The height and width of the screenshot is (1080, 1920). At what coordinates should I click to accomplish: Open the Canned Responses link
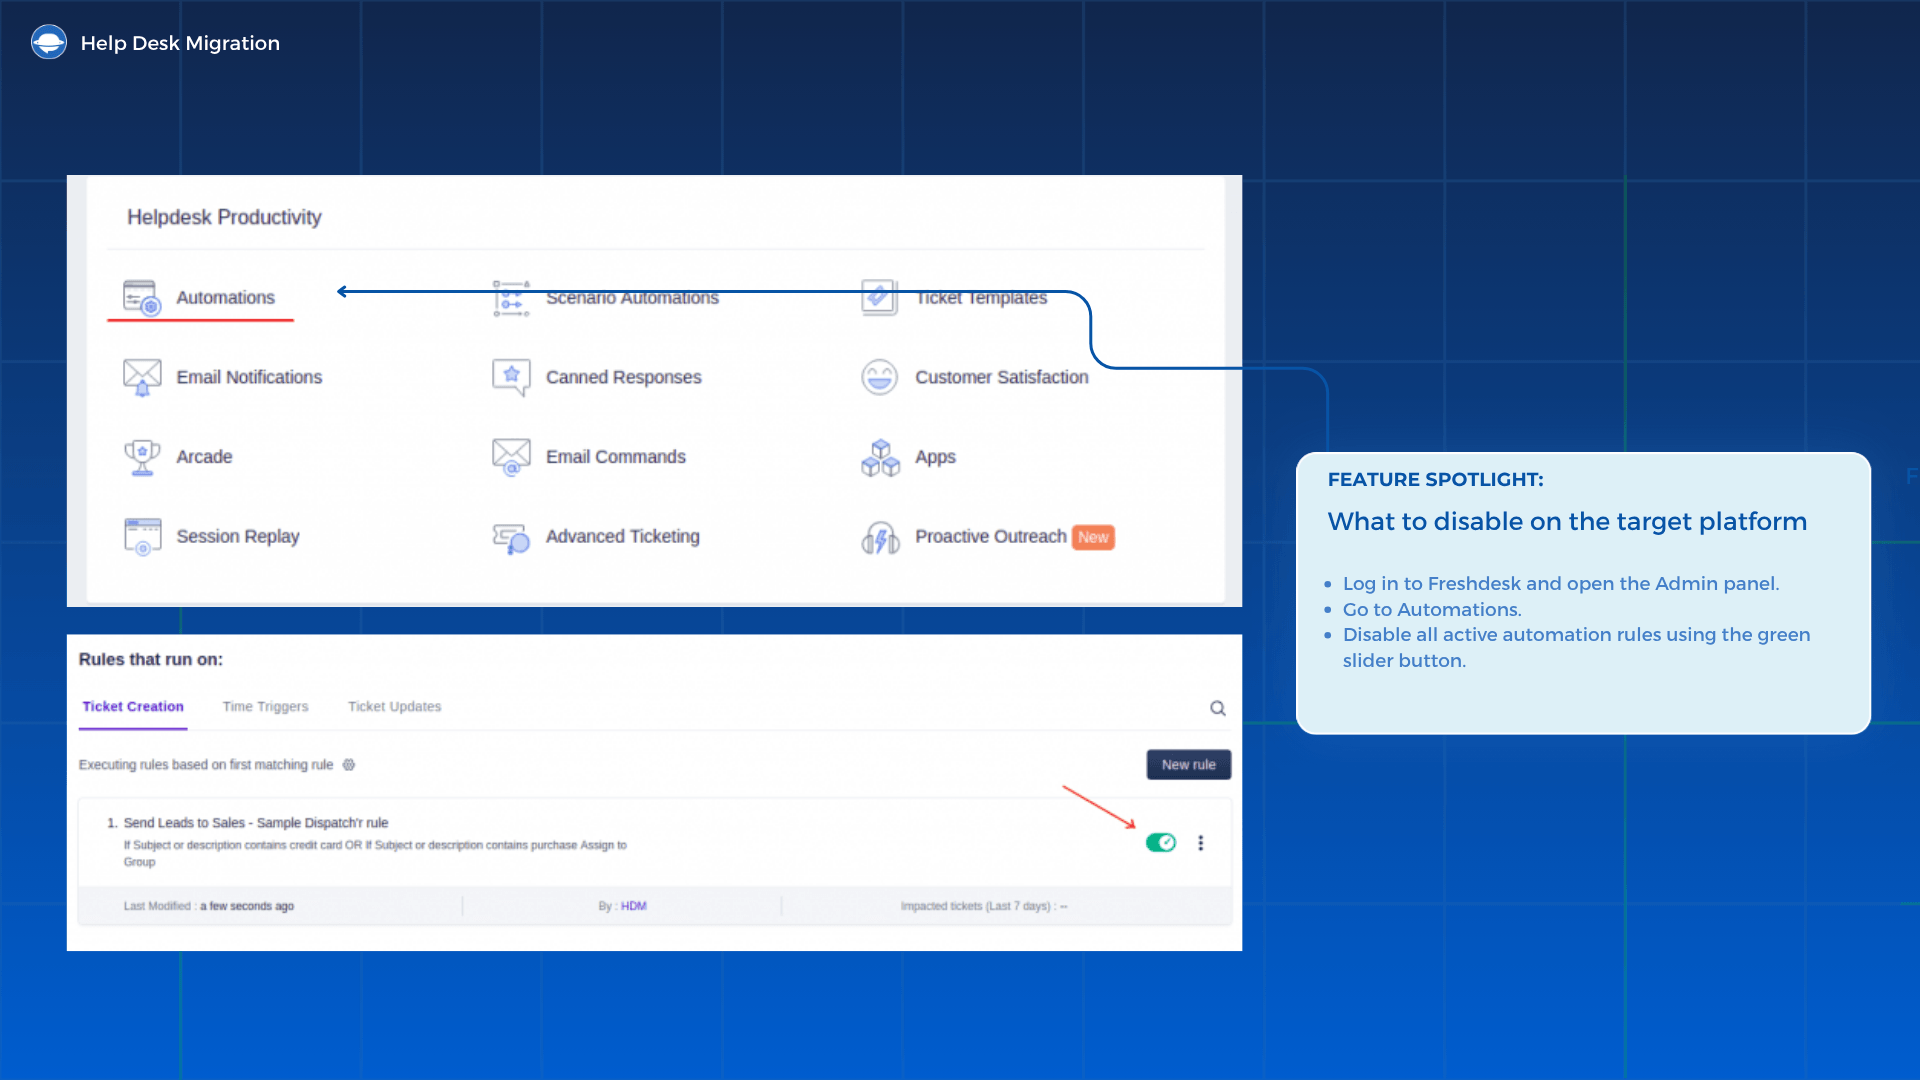[623, 378]
